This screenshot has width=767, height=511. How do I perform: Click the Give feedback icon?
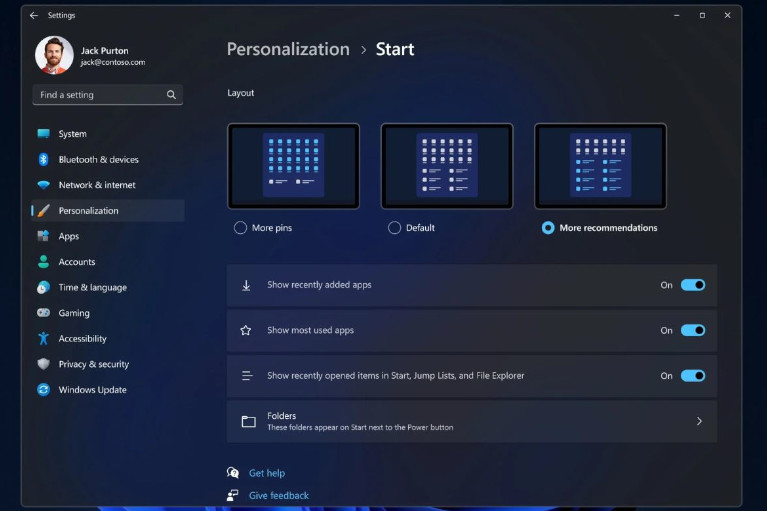tap(233, 495)
